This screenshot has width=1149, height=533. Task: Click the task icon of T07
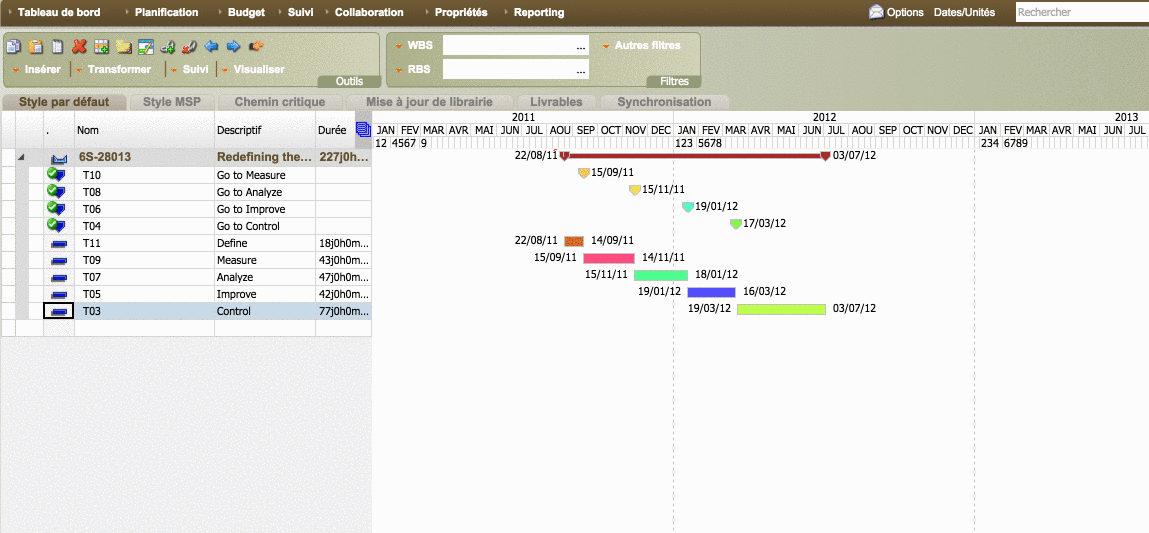(x=59, y=277)
